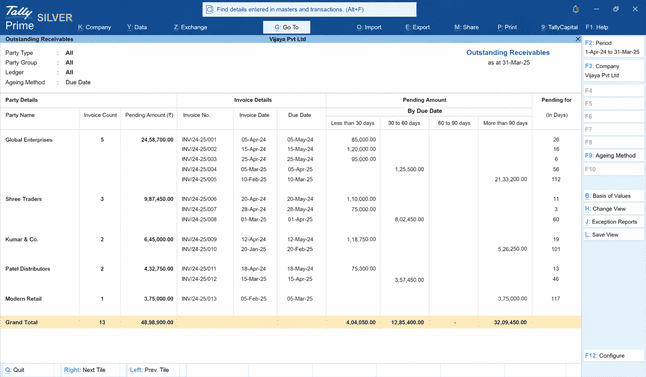This screenshot has height=377, width=646.
Task: Click the Outstanding Receivables report title
Action: point(508,52)
